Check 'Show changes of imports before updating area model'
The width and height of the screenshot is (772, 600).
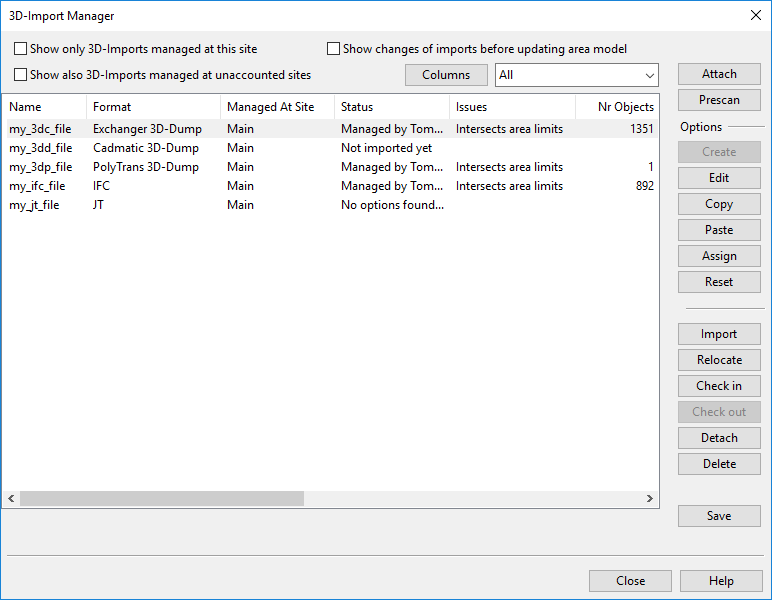(x=334, y=49)
